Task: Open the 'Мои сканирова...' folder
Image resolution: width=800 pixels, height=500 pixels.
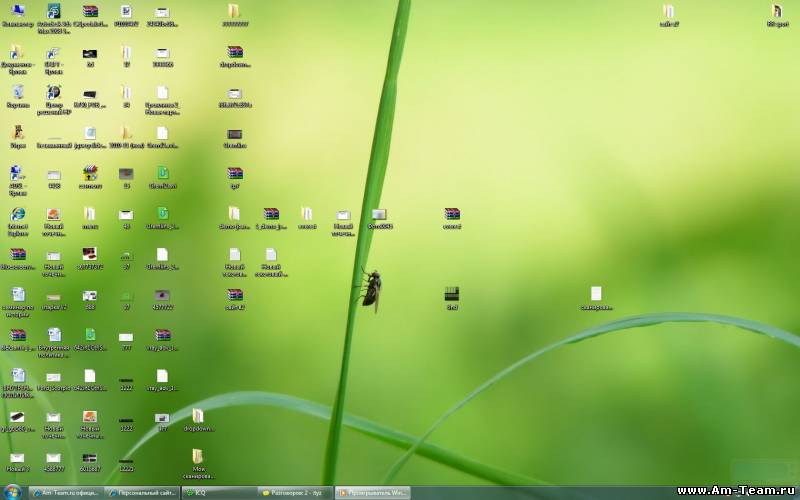Action: 198,463
